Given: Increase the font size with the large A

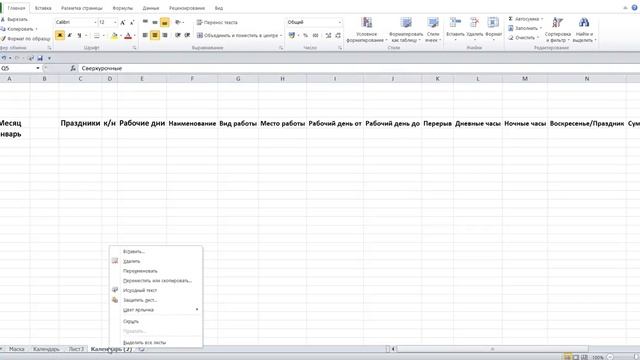Looking at the screenshot, I should pos(122,22).
